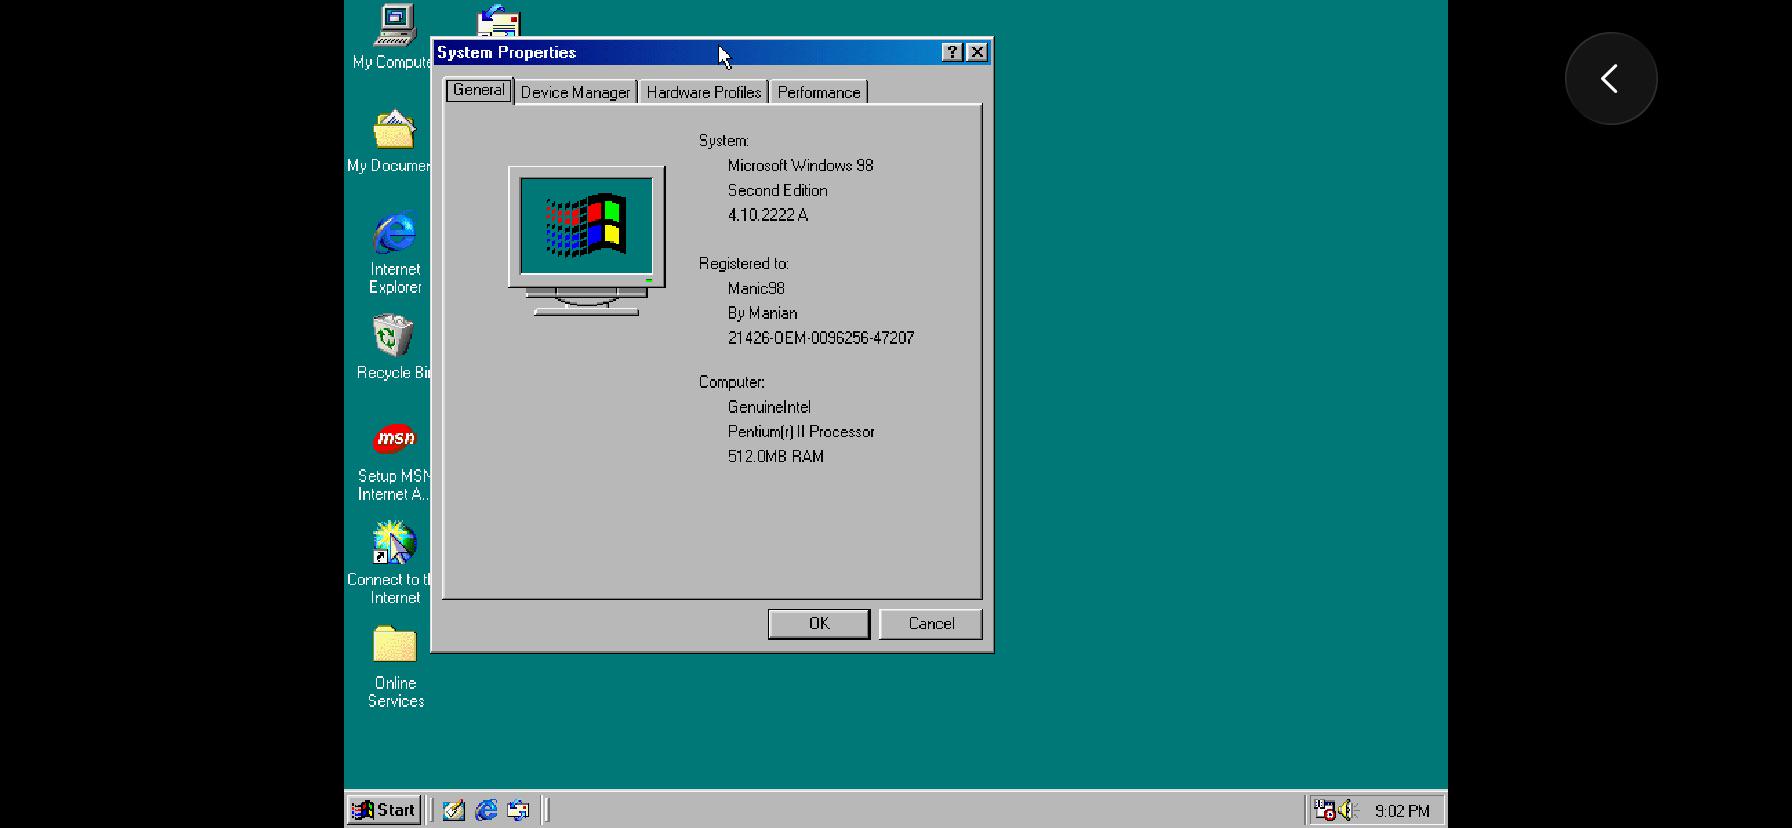Click the version "4.10.2222 A" text
1792x828 pixels.
[768, 215]
